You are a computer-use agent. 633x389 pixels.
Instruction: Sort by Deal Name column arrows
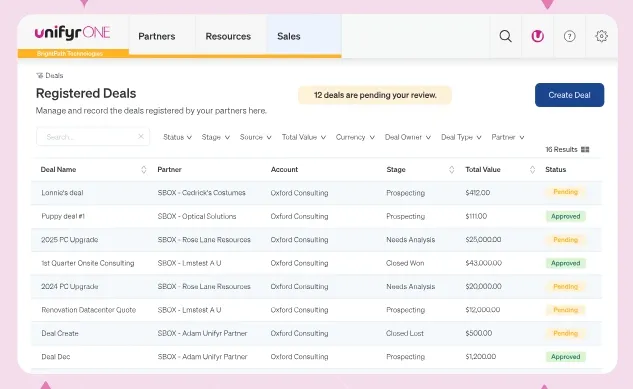pos(144,169)
